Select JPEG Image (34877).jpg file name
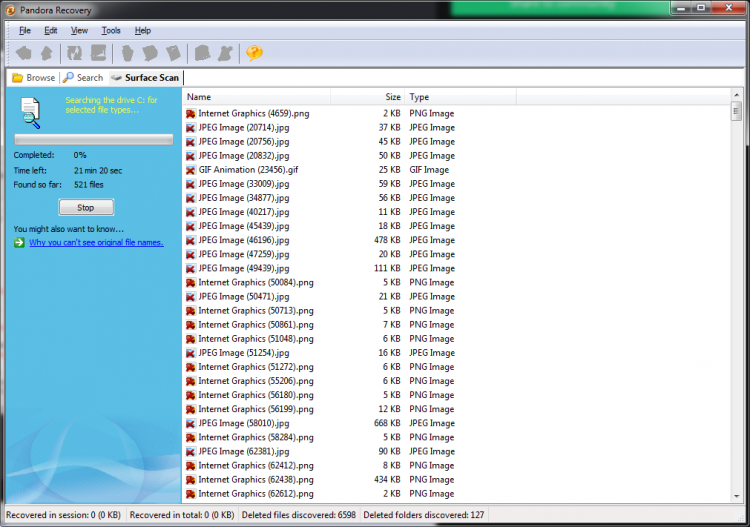The image size is (750, 527). (x=244, y=198)
